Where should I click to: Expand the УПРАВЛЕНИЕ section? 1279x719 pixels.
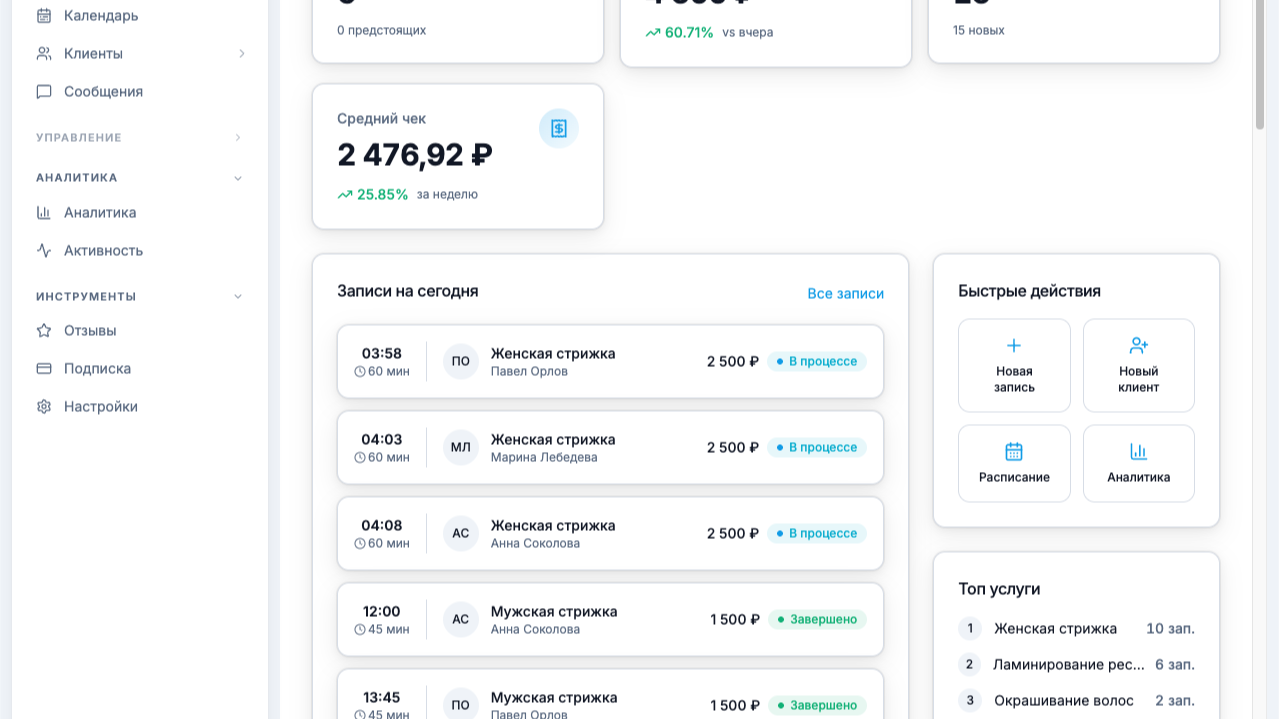tap(238, 137)
